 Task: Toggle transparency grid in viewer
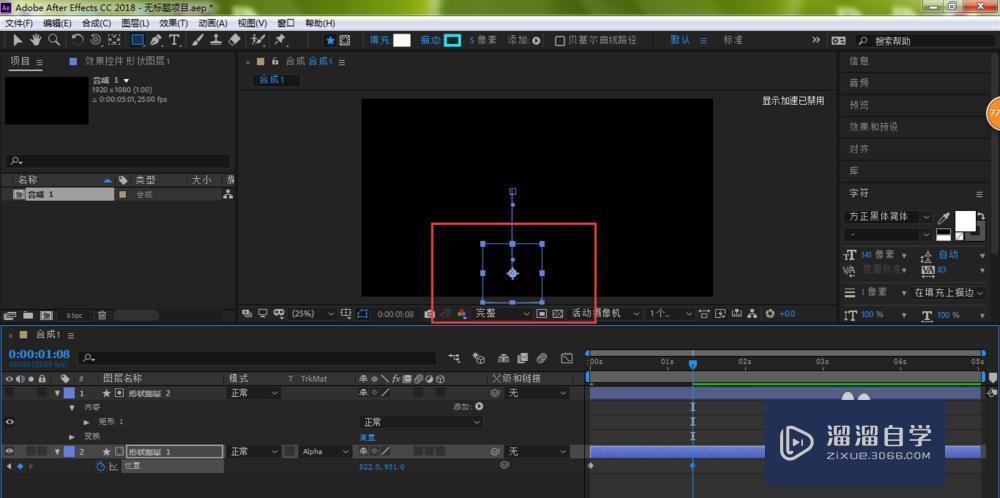(x=558, y=314)
